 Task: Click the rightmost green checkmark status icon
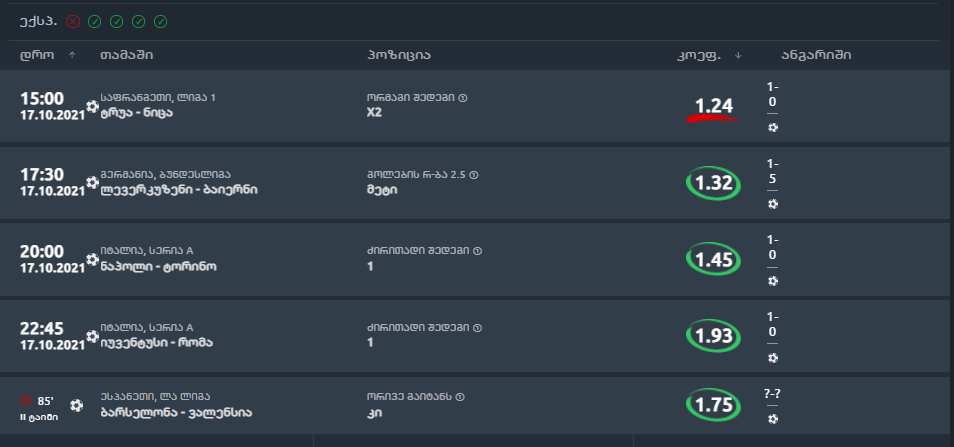point(161,21)
